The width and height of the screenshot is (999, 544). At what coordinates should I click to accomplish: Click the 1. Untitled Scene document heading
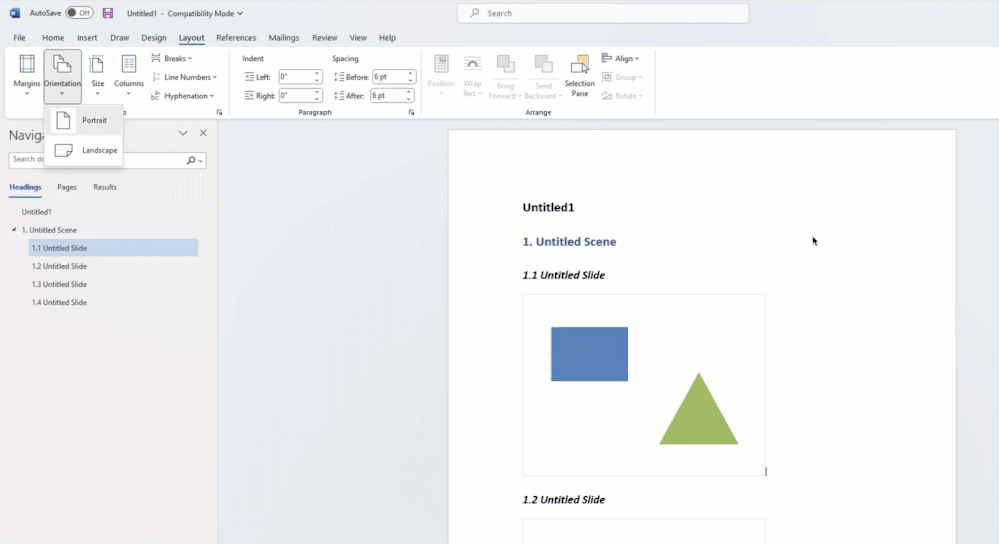point(569,242)
